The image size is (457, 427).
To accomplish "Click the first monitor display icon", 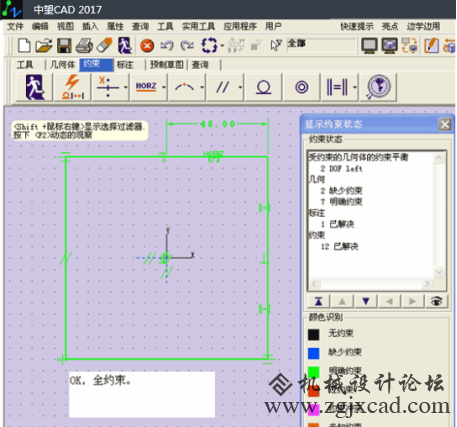I will coord(369,45).
